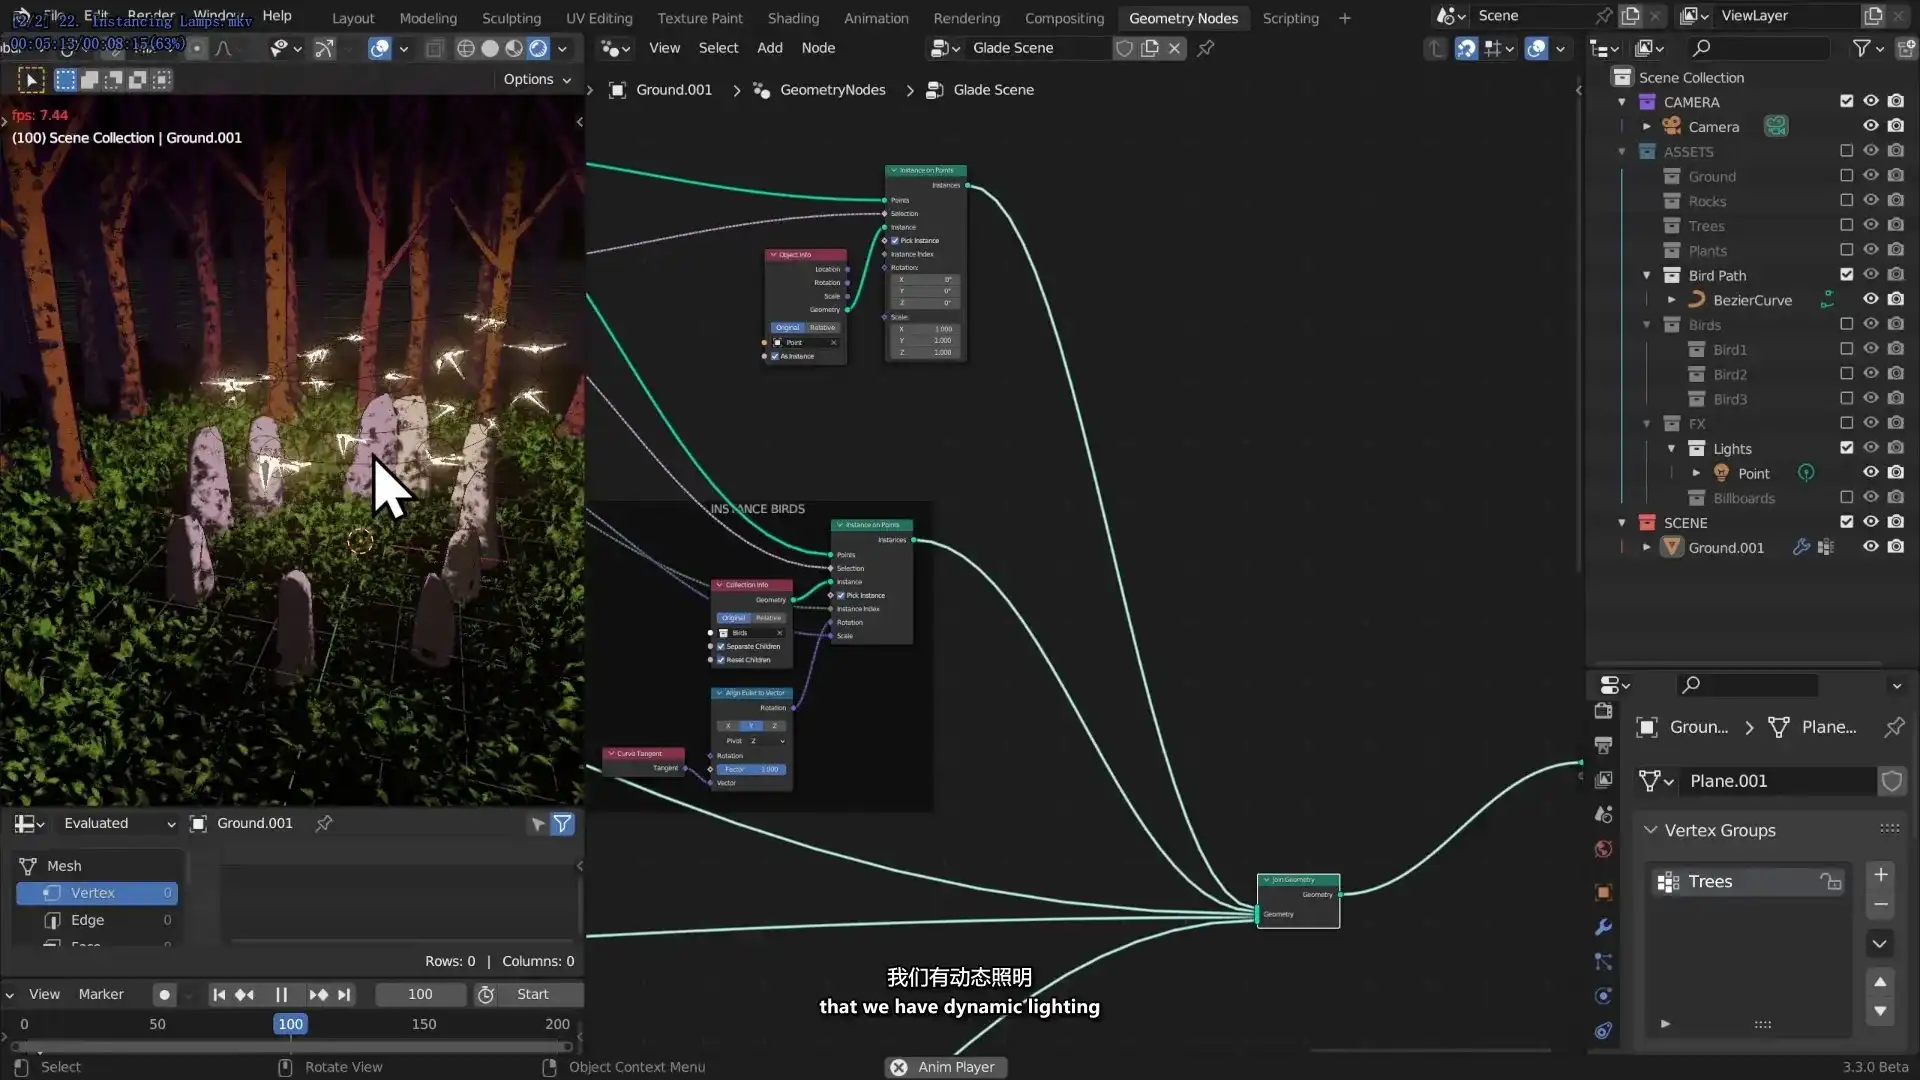Open the Physics properties tab
Viewport: 1920px width, 1080px height.
click(1603, 996)
